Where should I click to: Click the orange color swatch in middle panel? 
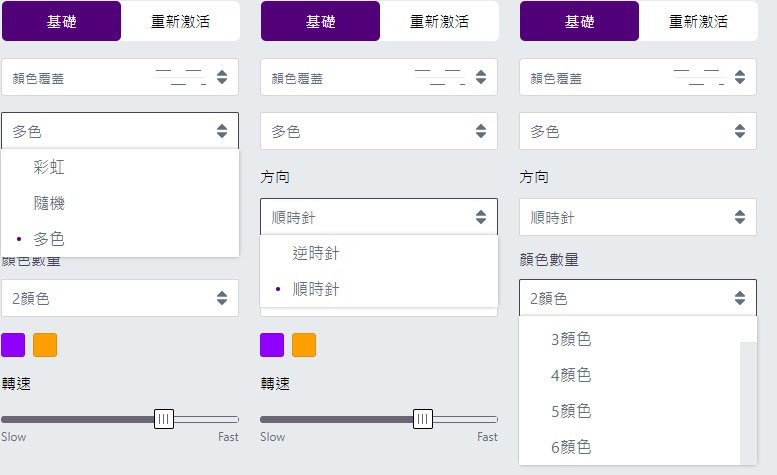click(x=304, y=345)
